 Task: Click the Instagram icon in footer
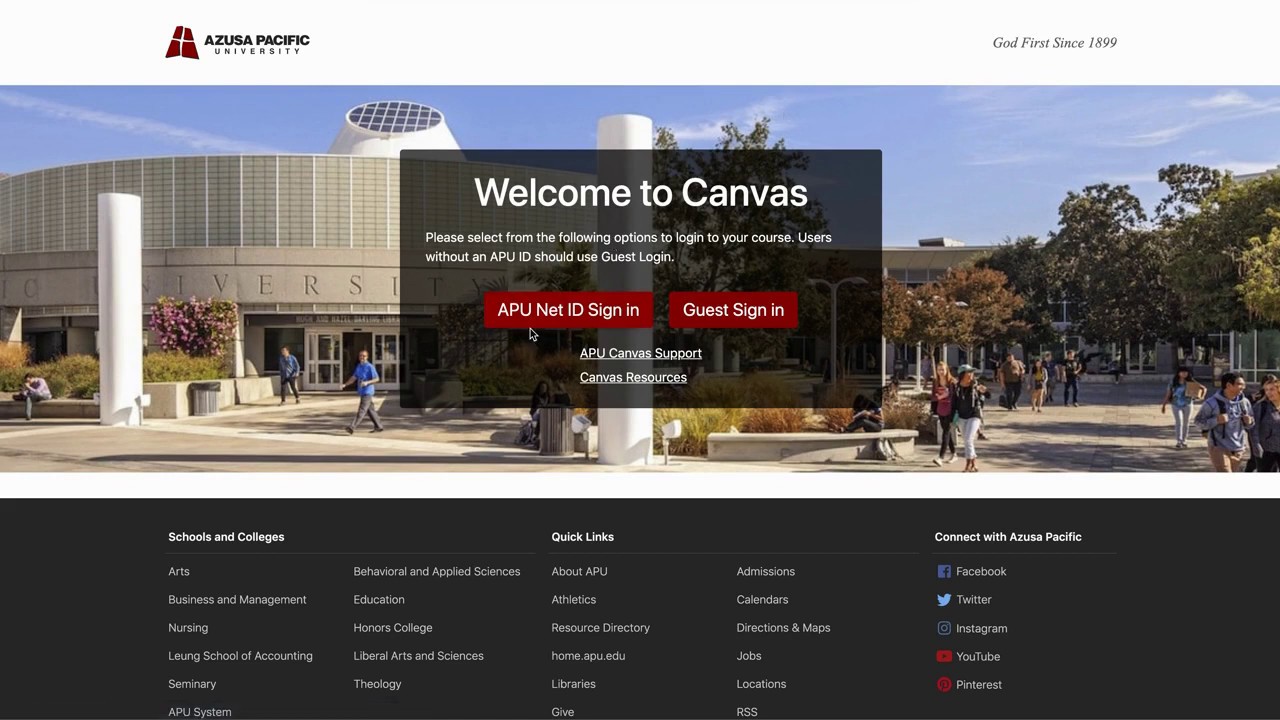click(944, 628)
